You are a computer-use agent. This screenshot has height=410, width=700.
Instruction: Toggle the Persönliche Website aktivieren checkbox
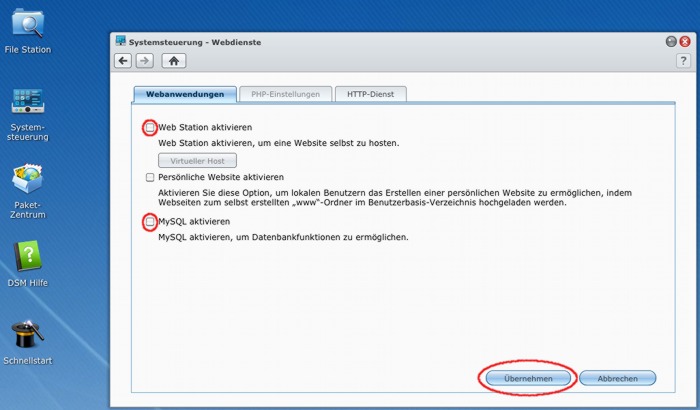click(x=150, y=177)
